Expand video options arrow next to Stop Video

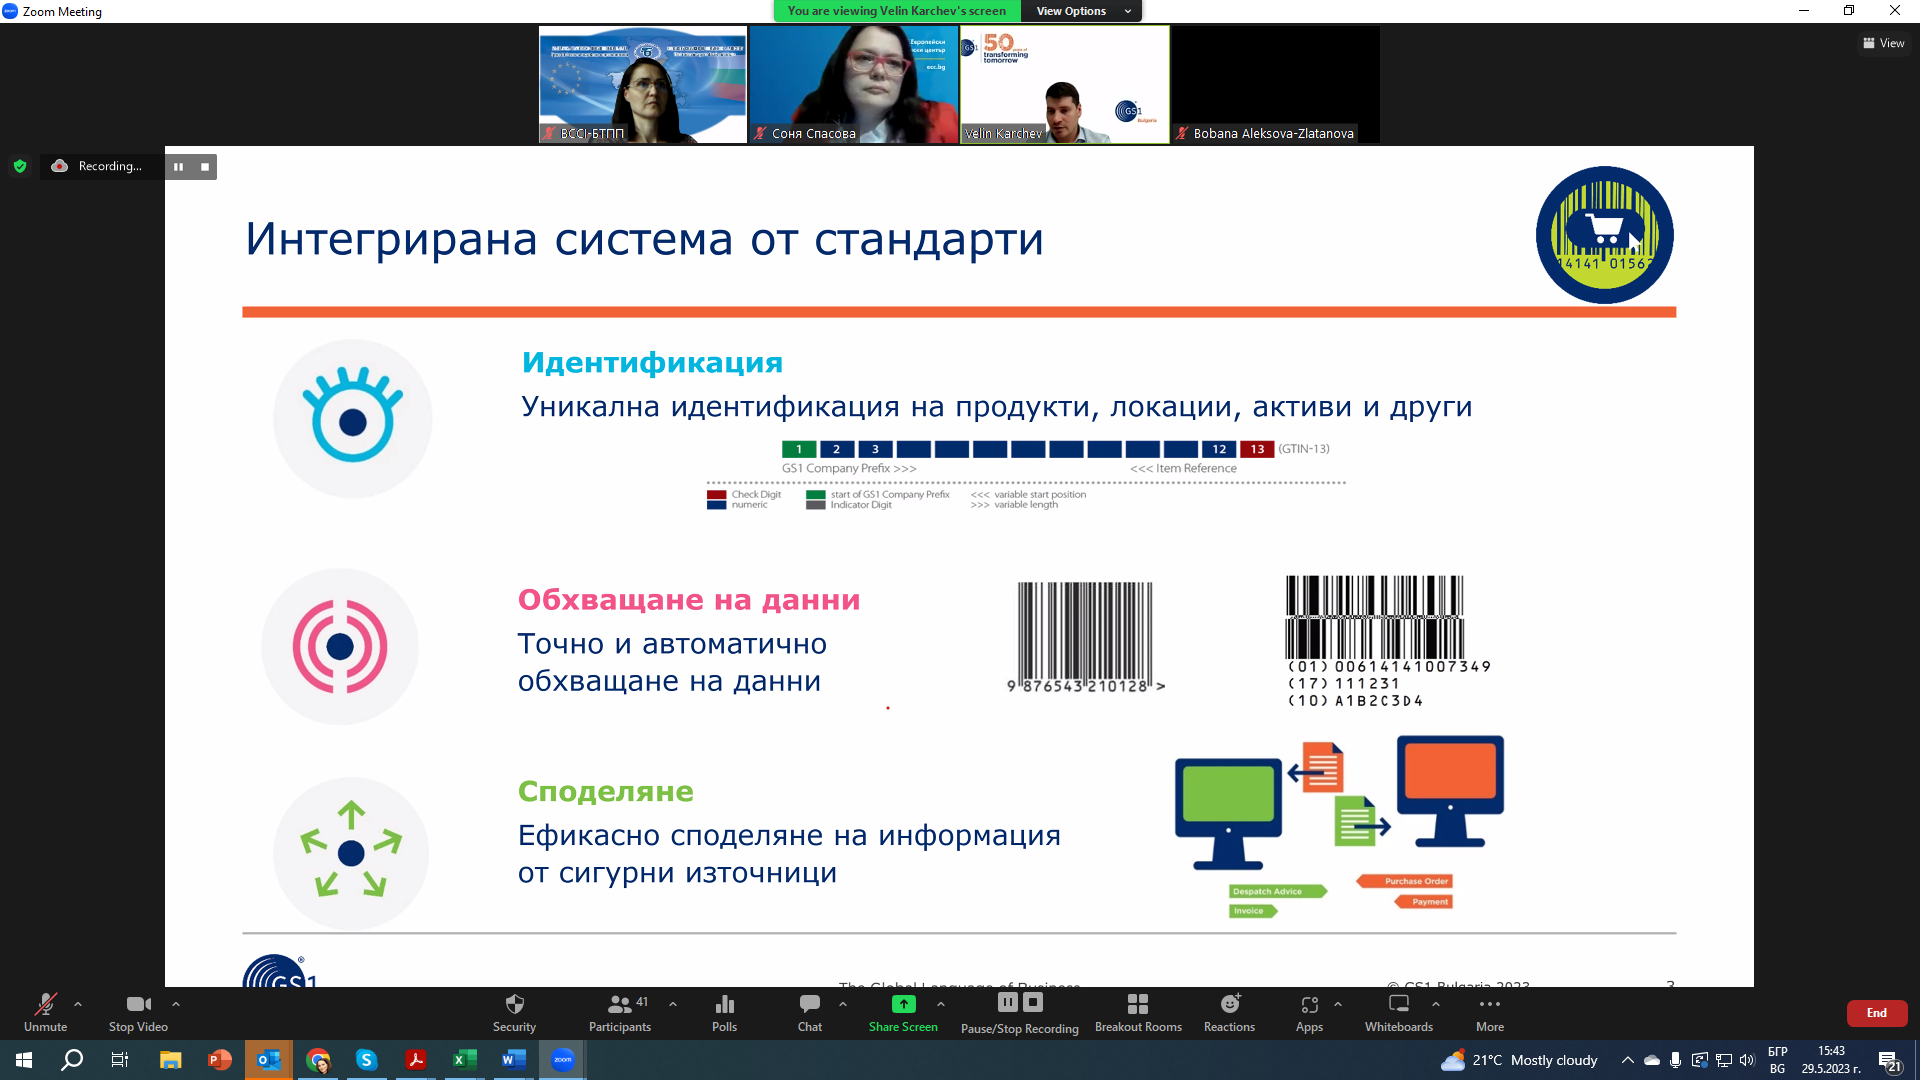(x=176, y=1004)
